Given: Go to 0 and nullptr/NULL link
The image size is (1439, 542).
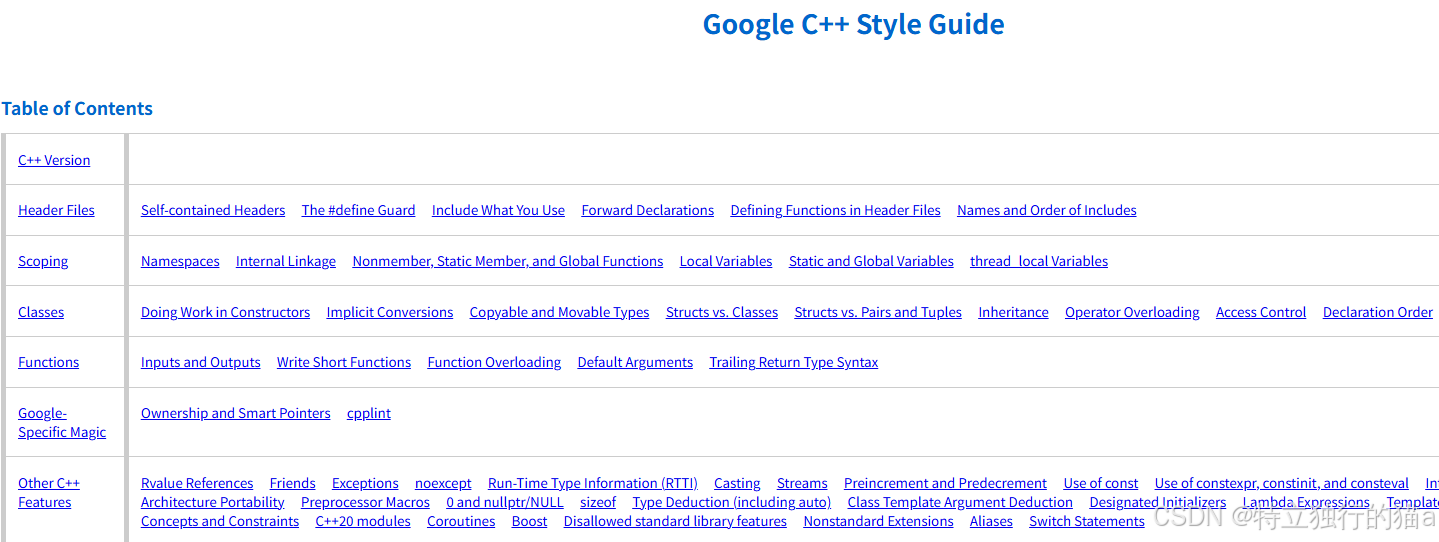Looking at the screenshot, I should 505,502.
